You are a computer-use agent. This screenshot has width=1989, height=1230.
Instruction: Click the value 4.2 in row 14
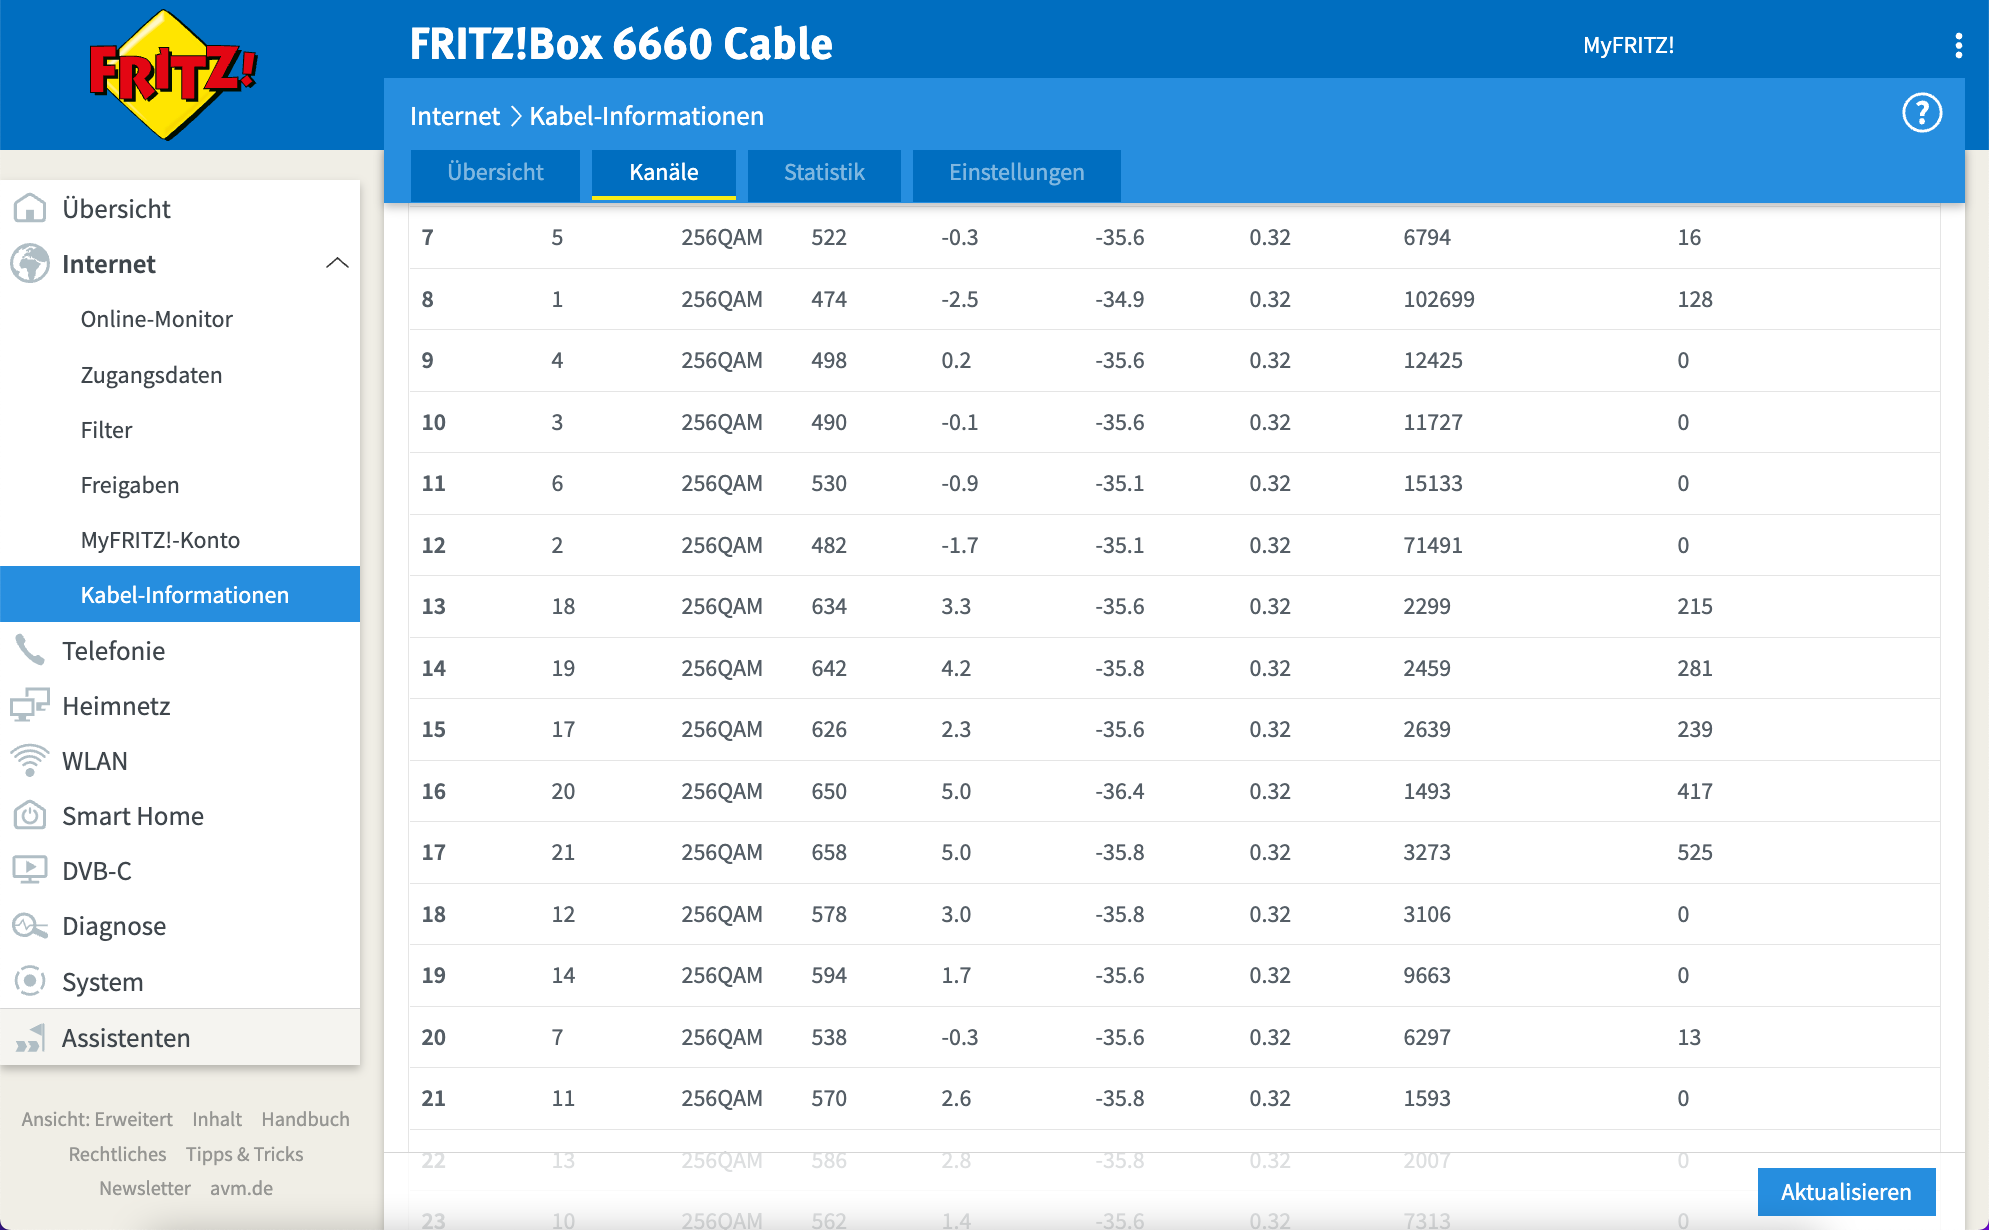956,668
